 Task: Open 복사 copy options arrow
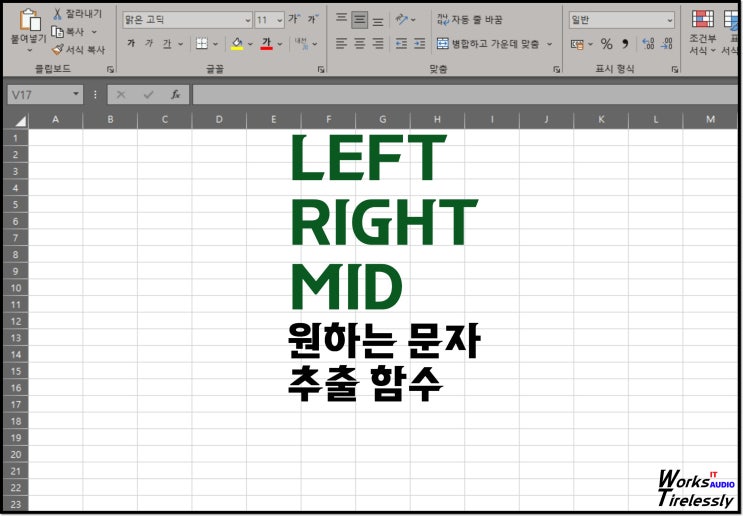click(x=94, y=32)
